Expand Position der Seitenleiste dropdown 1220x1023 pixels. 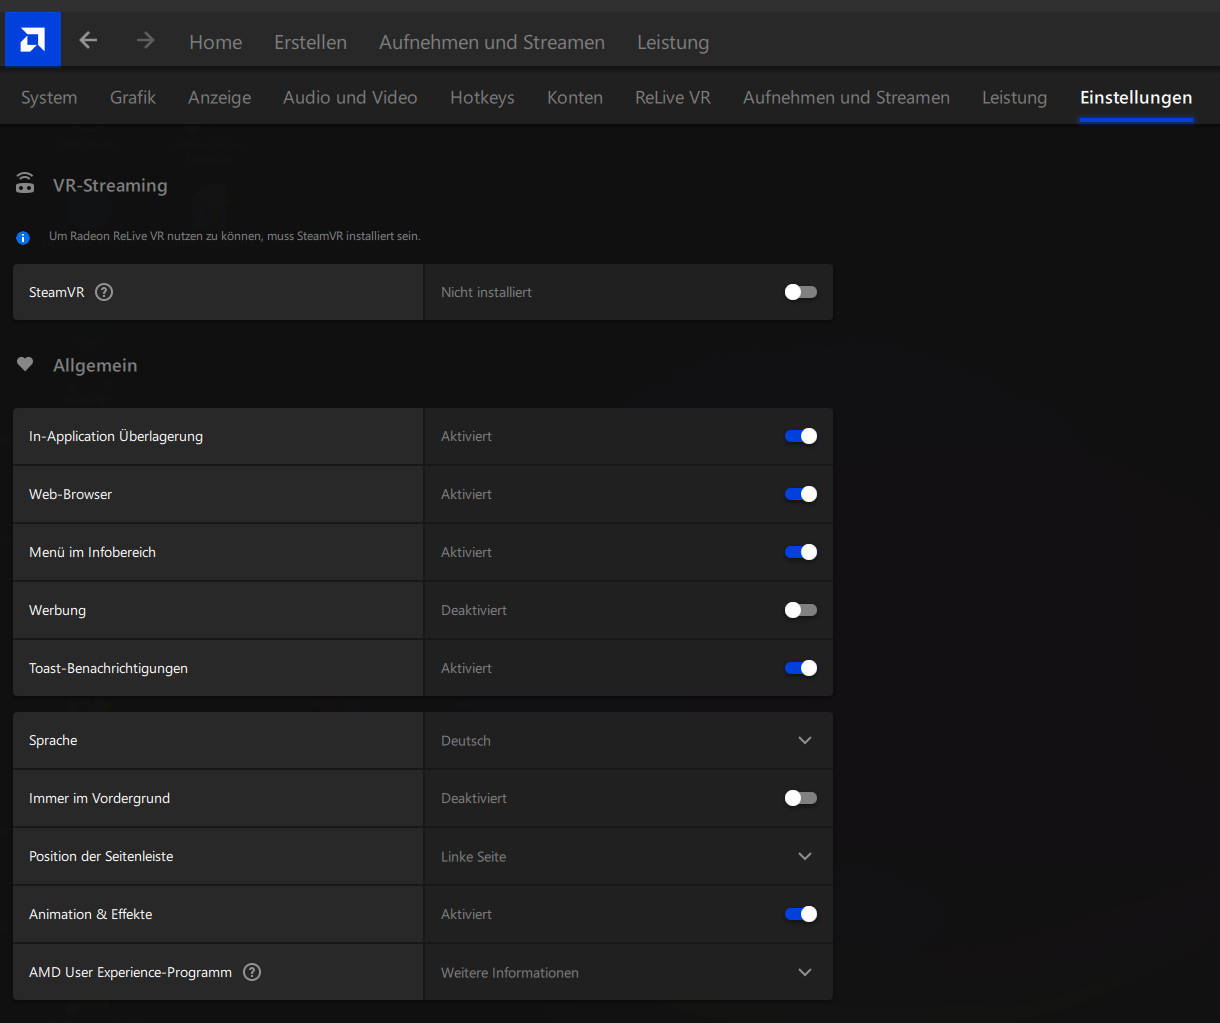coord(805,856)
